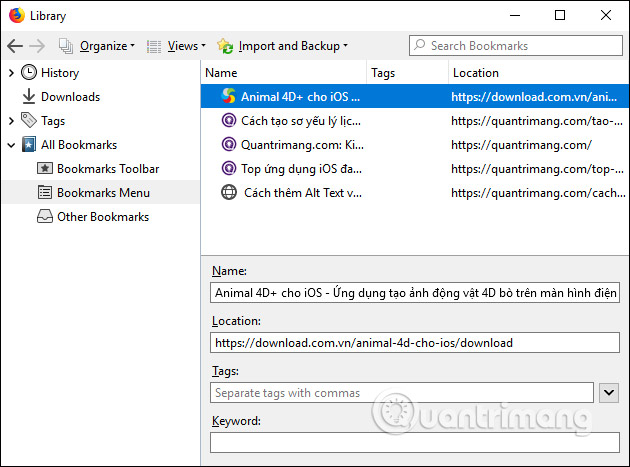Click the Keyword text field
This screenshot has width=630, height=467.
tap(415, 441)
